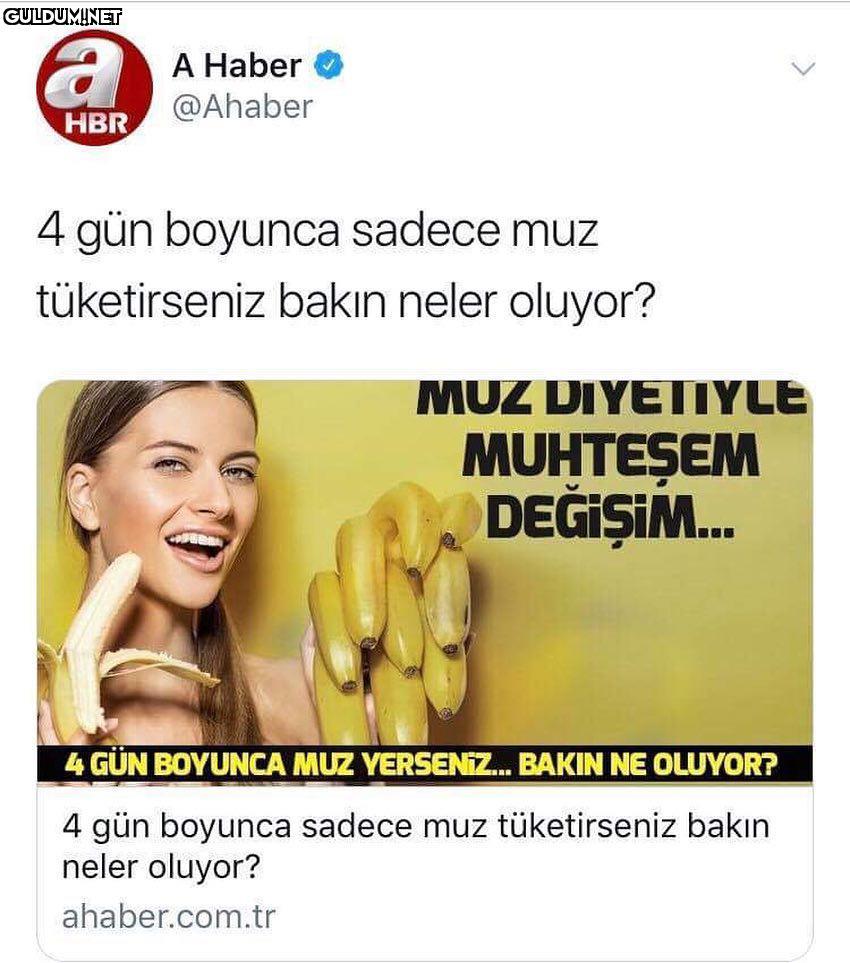Click the GULDUM.NET watermark logo
This screenshot has width=850, height=963.
tap(62, 17)
